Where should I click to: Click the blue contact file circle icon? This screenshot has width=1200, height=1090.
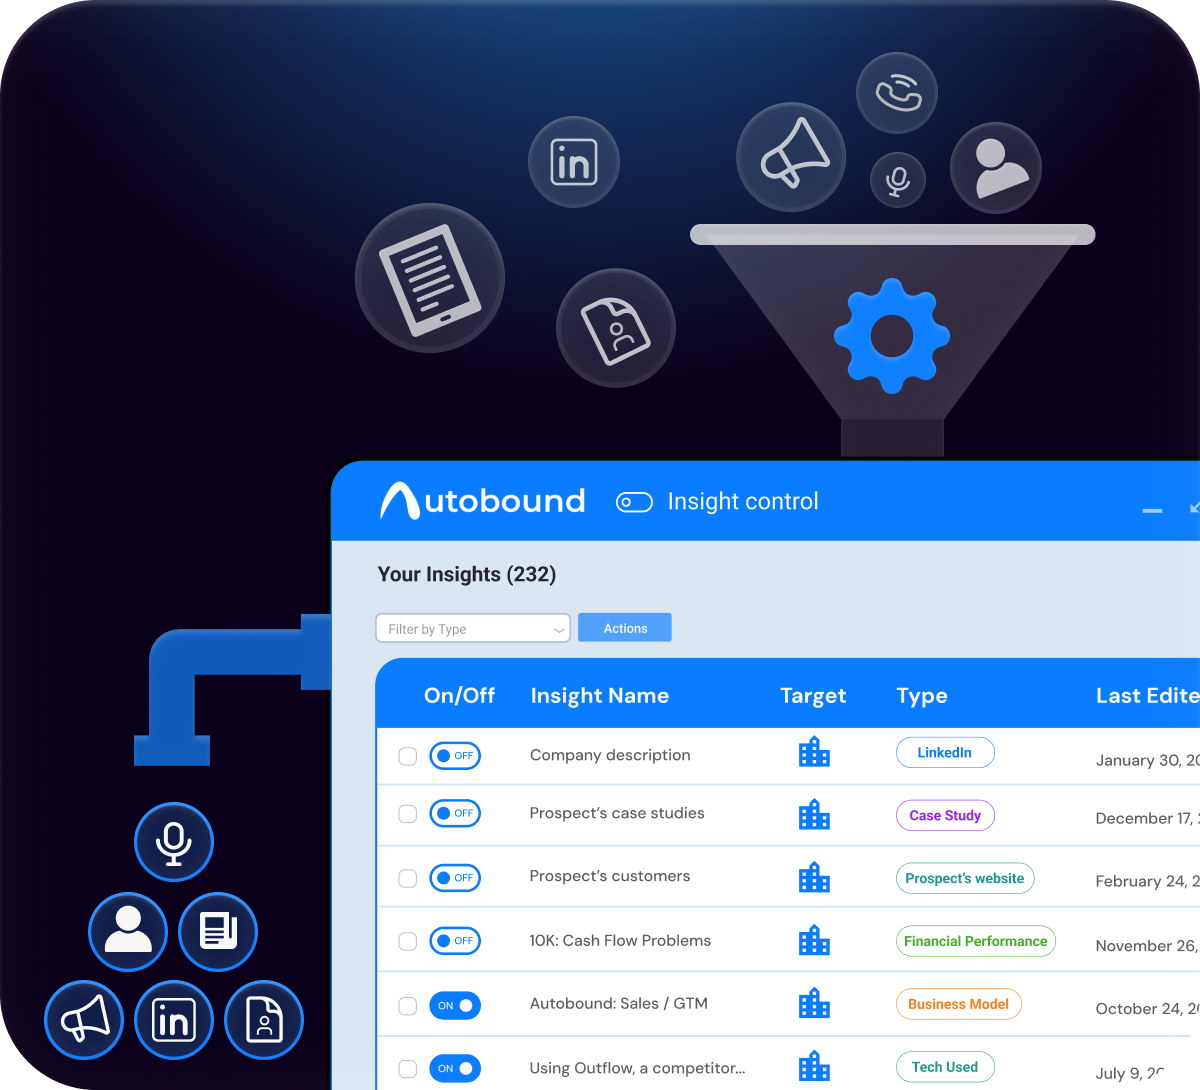tap(264, 1020)
